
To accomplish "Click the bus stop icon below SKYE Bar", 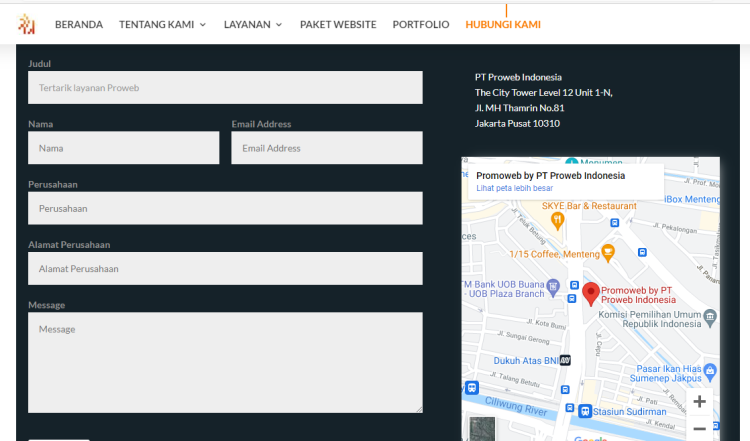I will point(615,223).
